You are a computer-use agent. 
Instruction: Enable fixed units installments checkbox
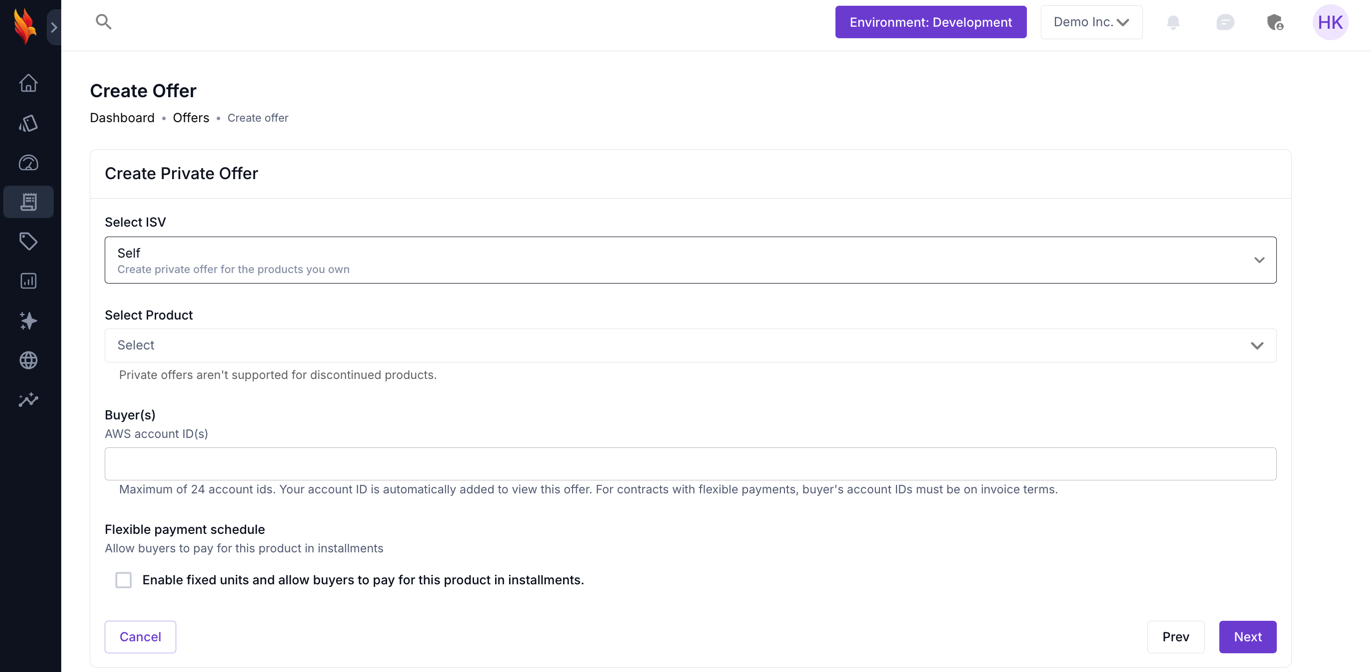click(x=124, y=580)
